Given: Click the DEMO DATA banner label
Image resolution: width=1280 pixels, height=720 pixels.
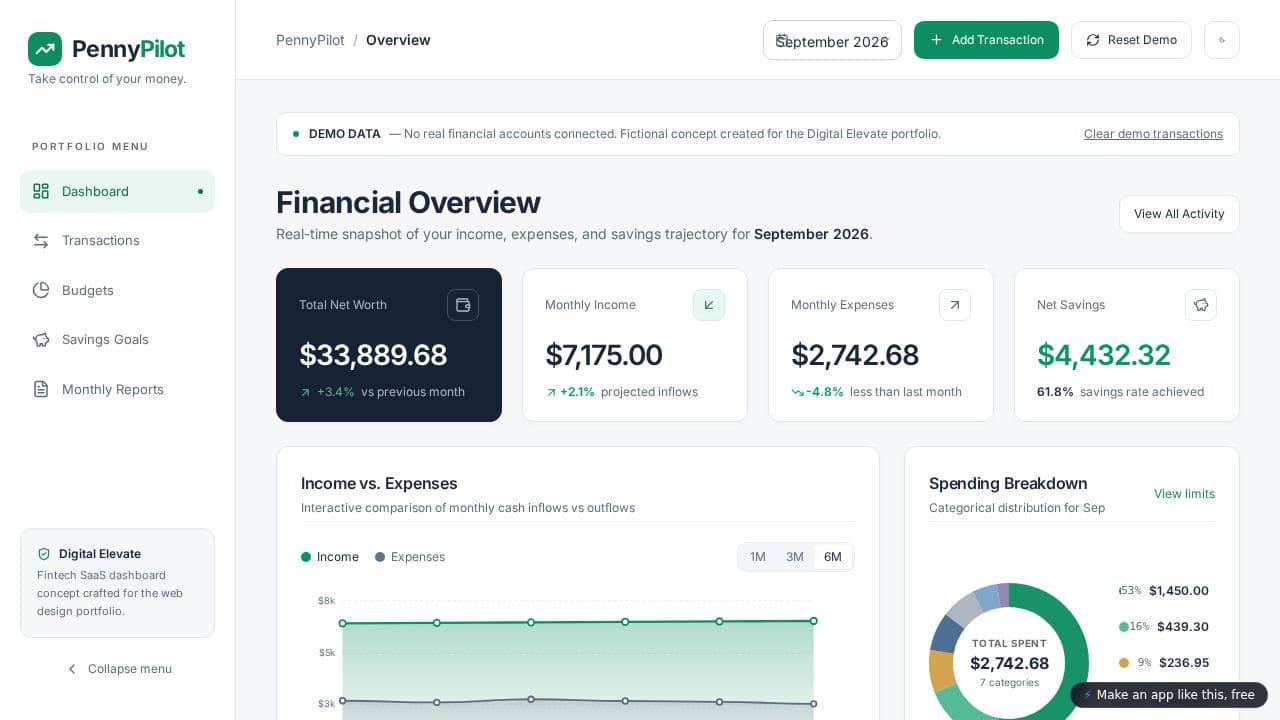Looking at the screenshot, I should coord(345,134).
